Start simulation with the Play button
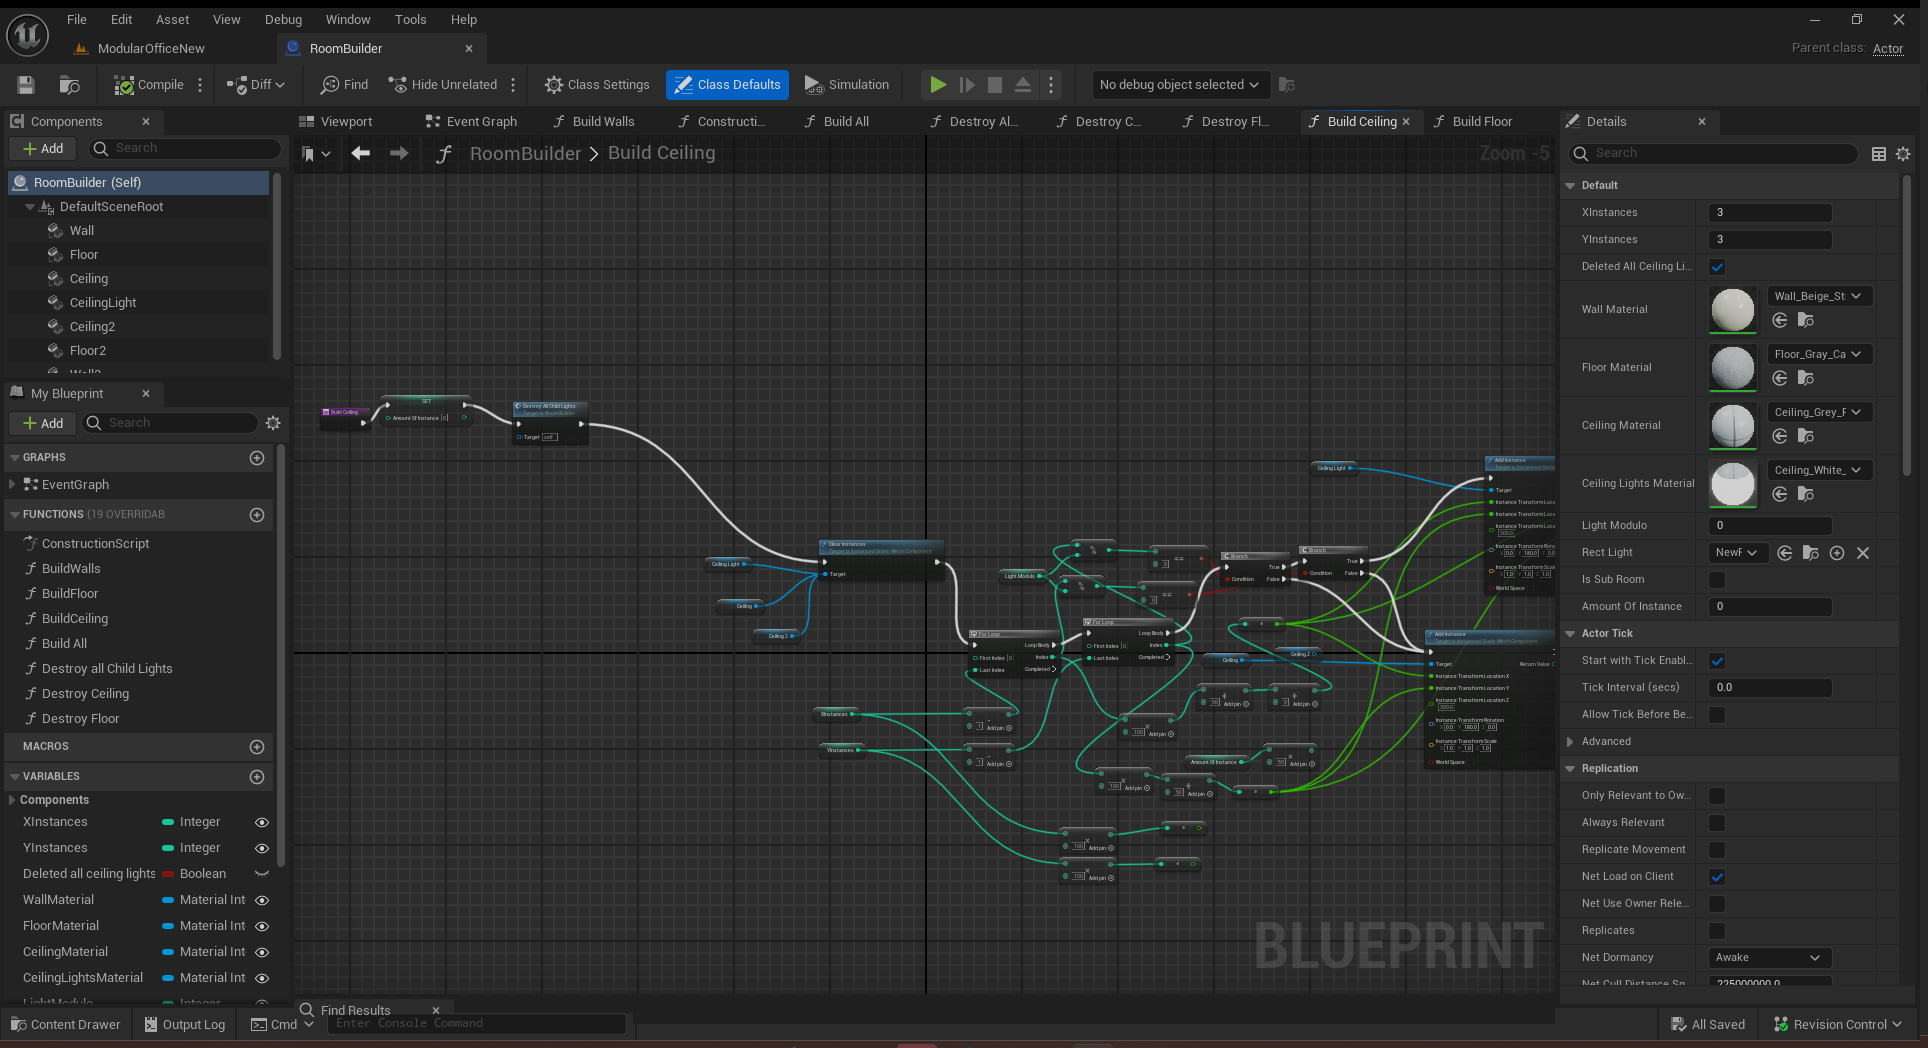This screenshot has height=1048, width=1928. (x=938, y=85)
